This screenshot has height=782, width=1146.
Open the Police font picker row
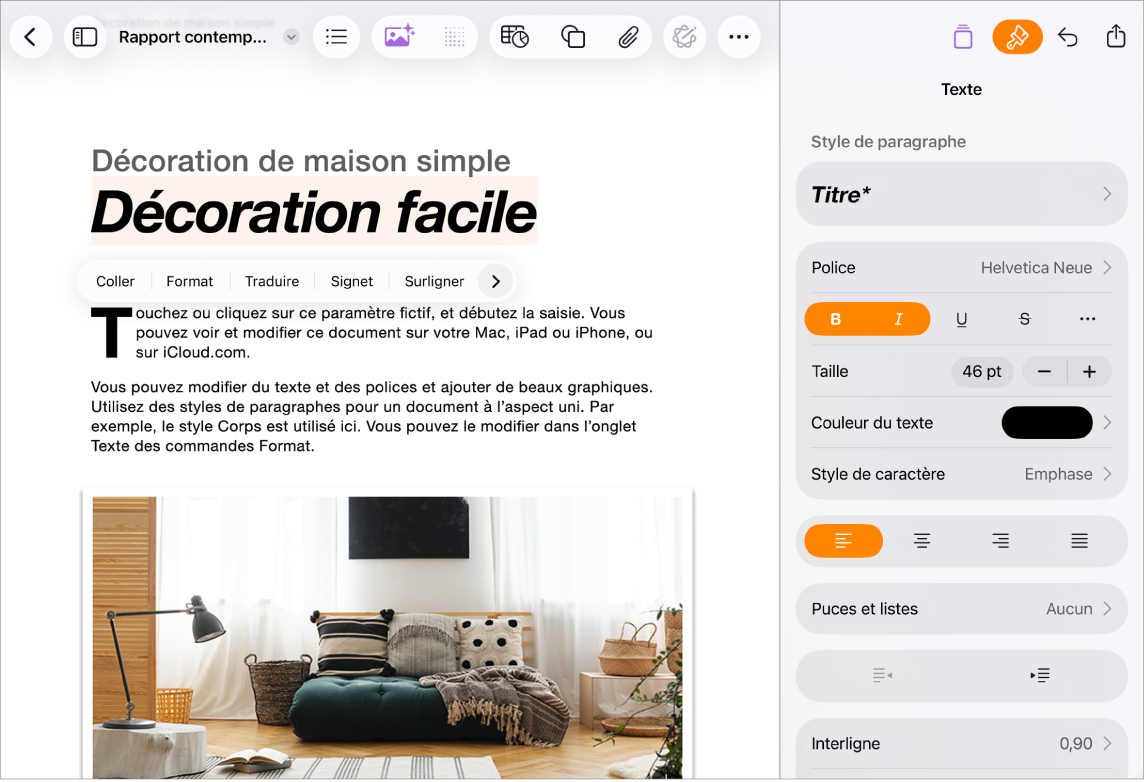[x=961, y=268]
